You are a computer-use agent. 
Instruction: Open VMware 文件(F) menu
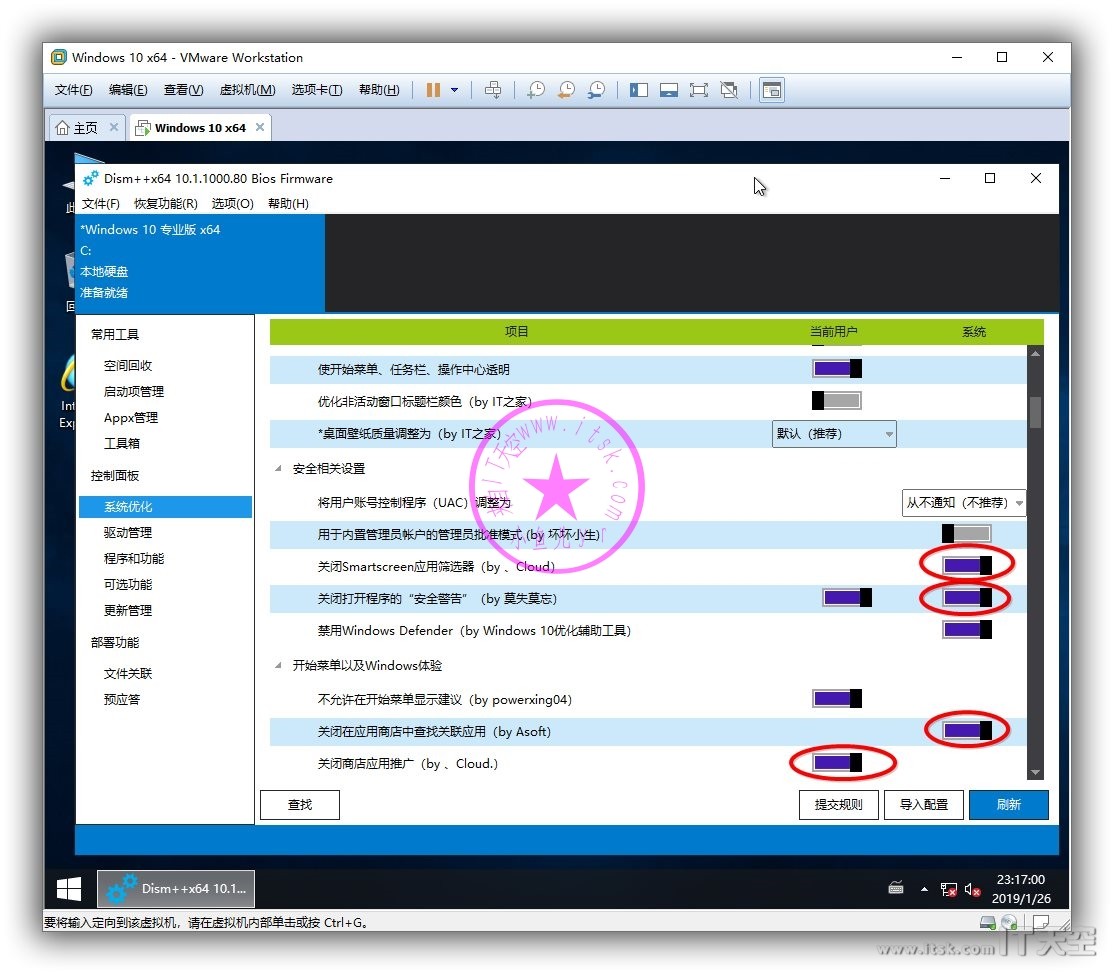(74, 90)
